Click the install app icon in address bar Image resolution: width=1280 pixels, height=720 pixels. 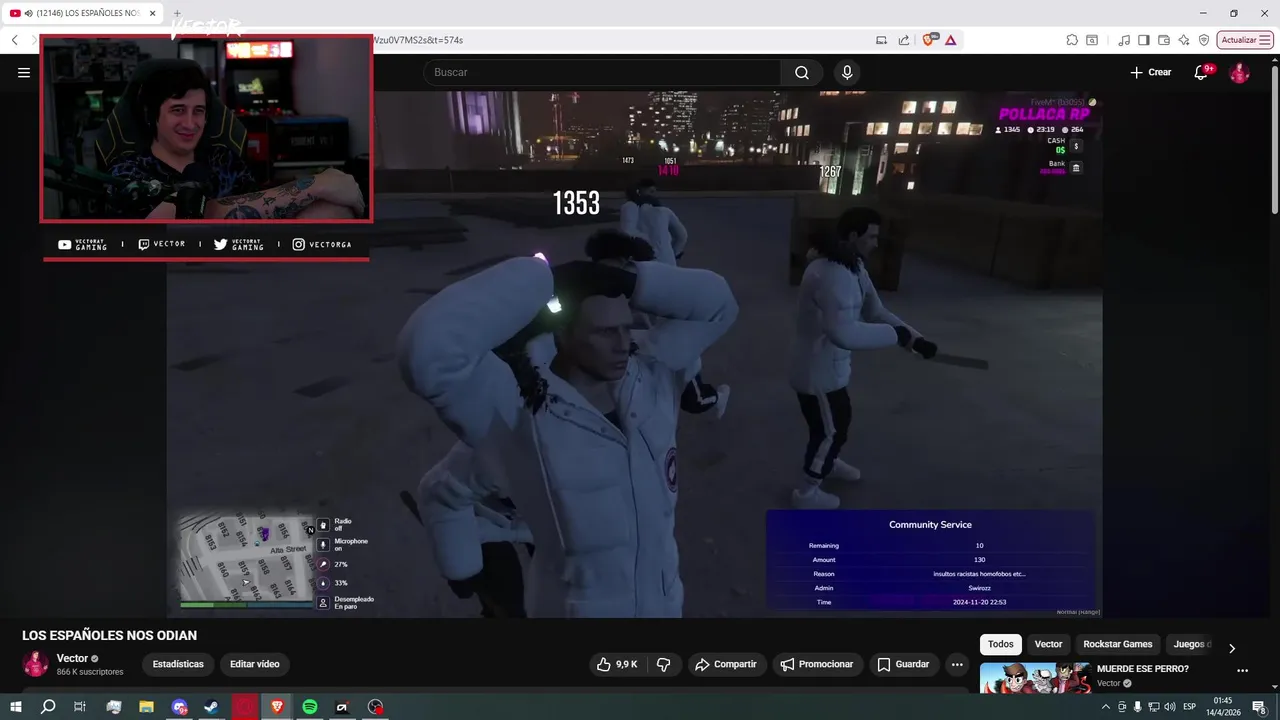coord(881,40)
